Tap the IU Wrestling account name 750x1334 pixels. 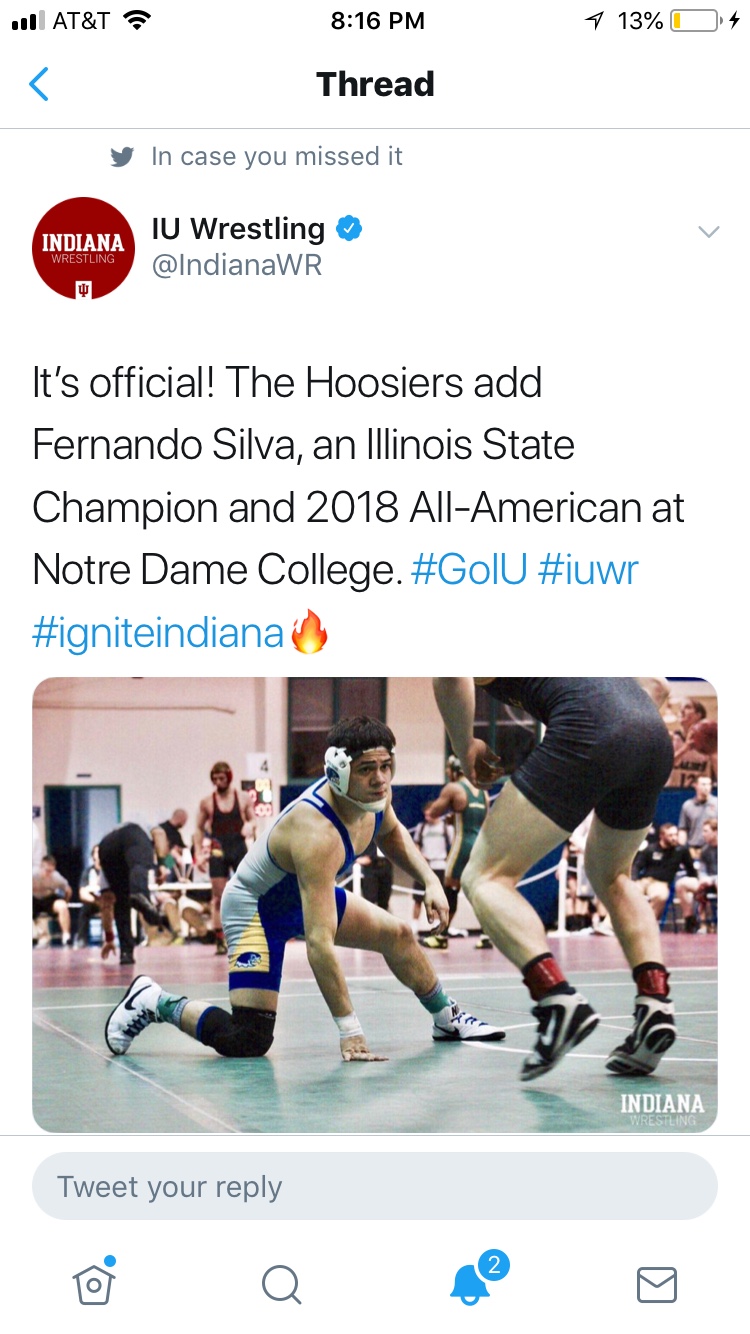pos(238,229)
